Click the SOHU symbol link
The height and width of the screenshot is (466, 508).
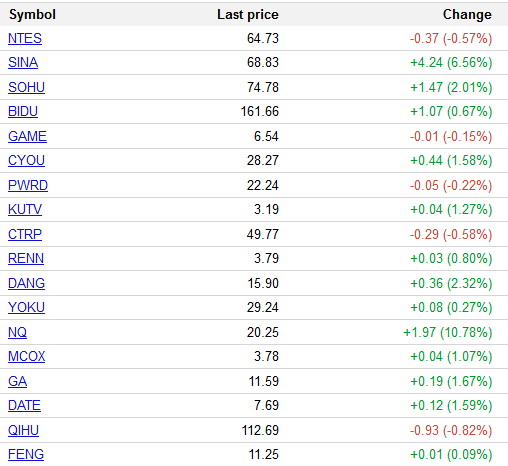pos(26,87)
